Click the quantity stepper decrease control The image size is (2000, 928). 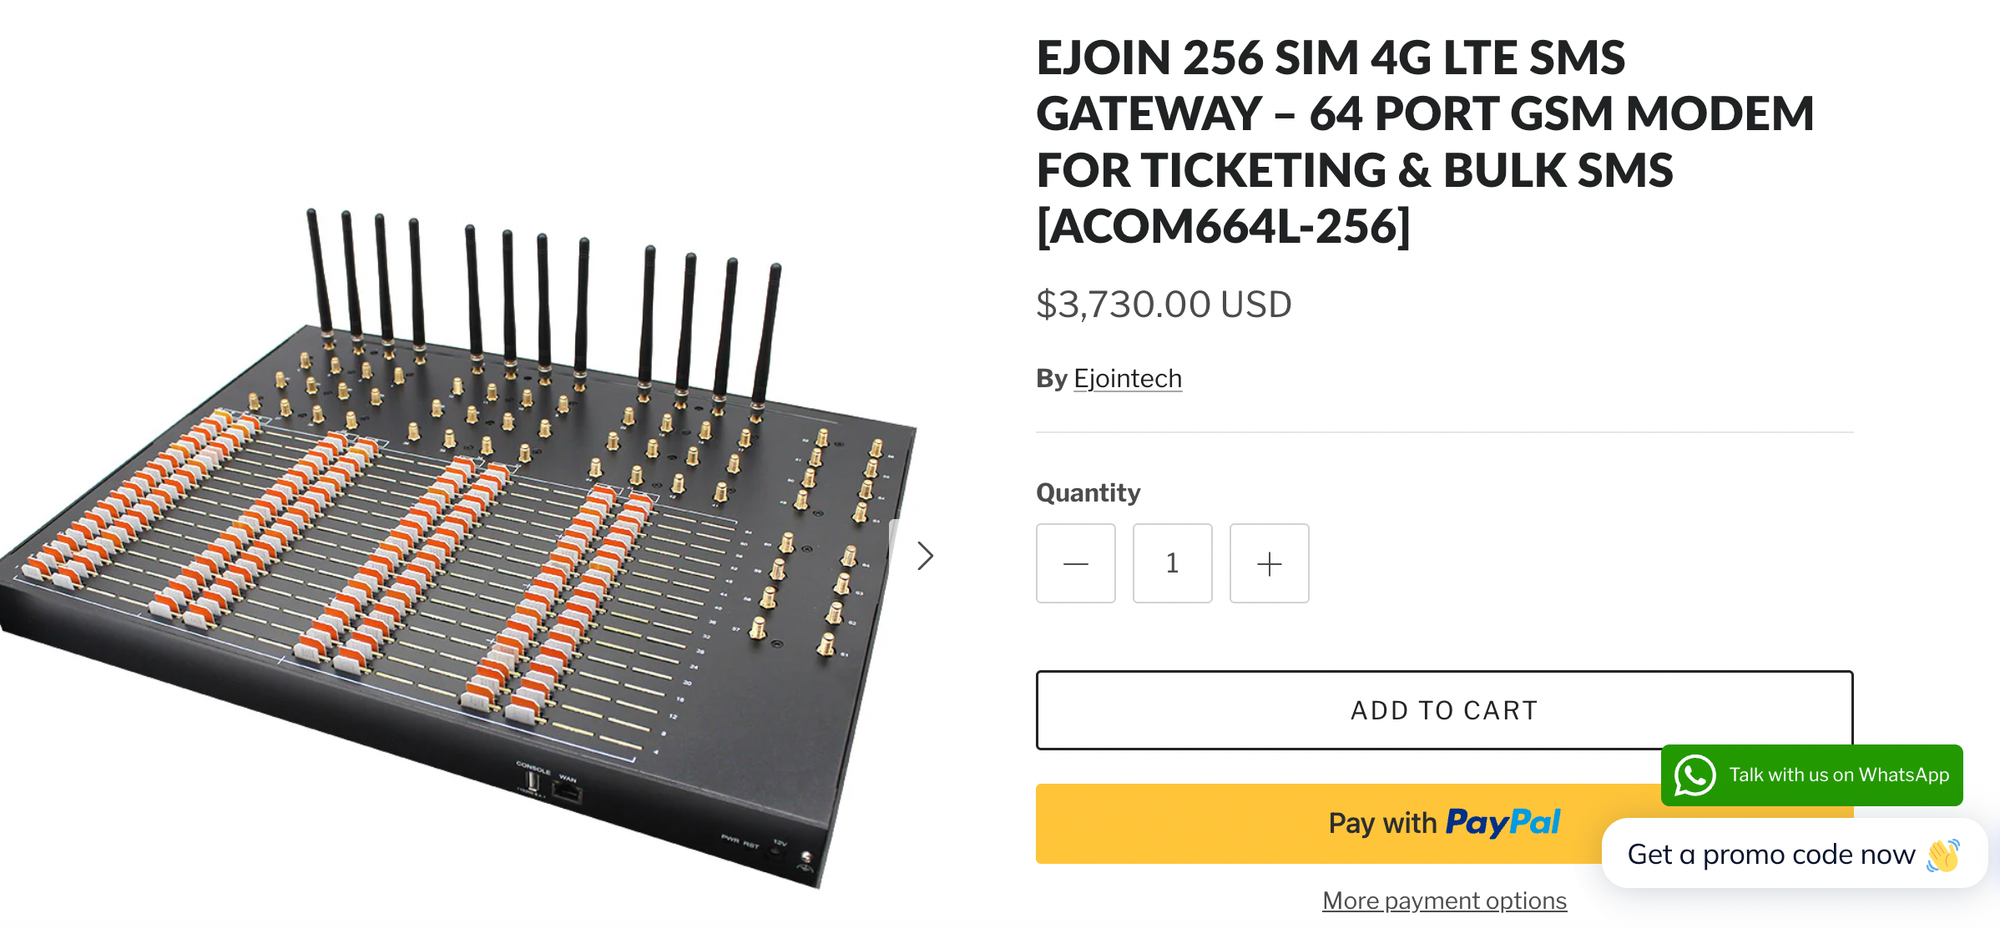click(x=1075, y=563)
